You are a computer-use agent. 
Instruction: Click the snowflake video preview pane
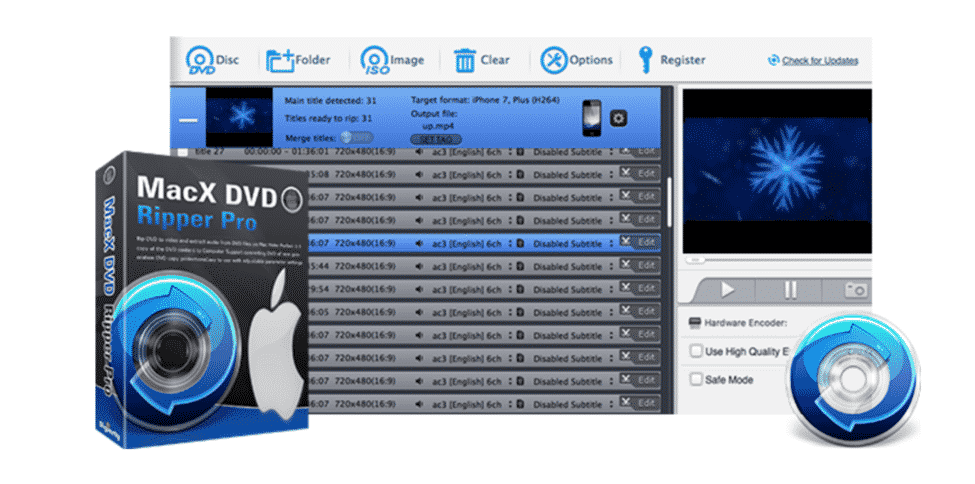[x=777, y=171]
